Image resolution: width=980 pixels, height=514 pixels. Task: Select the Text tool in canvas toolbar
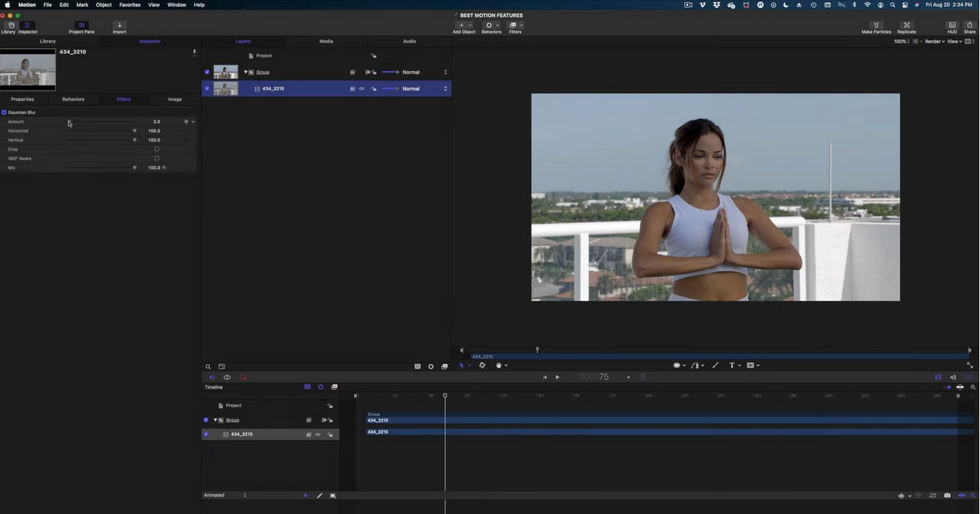pyautogui.click(x=732, y=365)
